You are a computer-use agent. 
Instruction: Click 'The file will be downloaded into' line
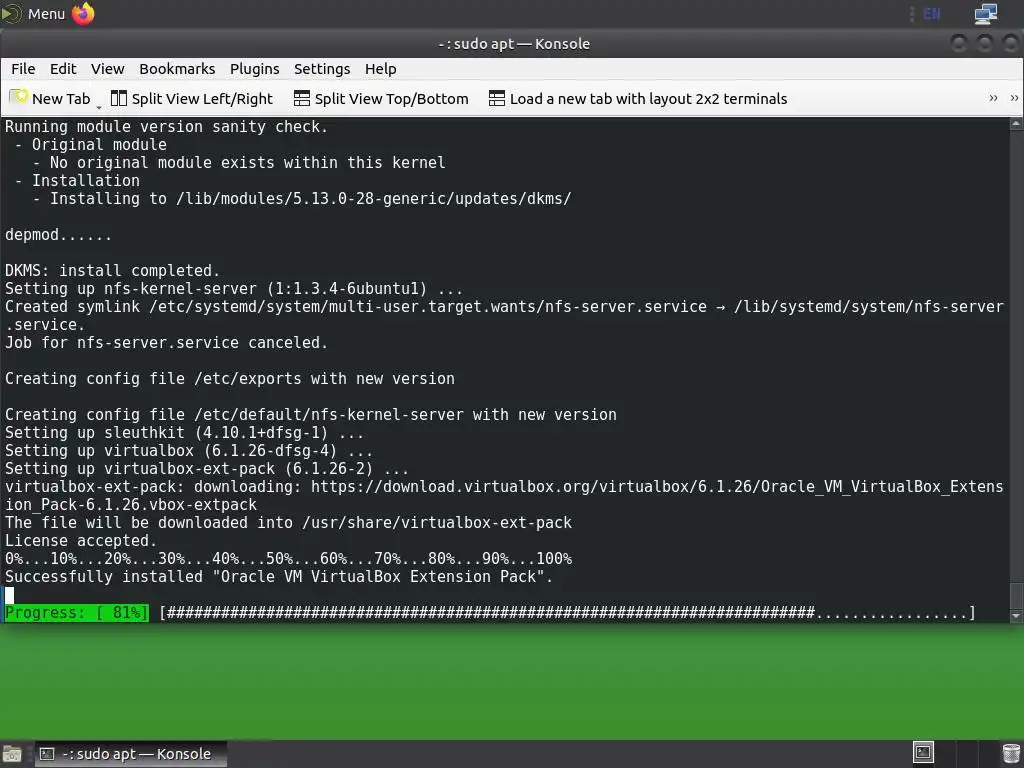point(288,523)
